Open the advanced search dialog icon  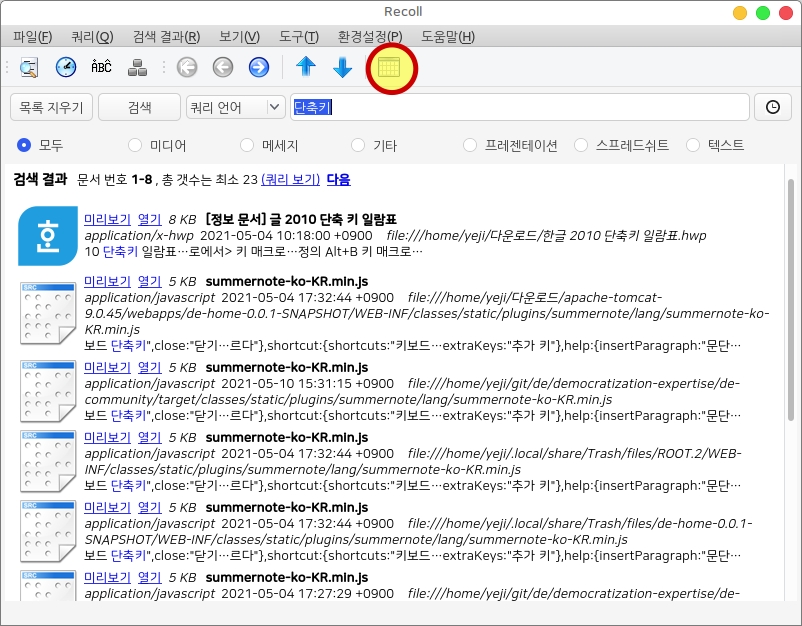pyautogui.click(x=29, y=68)
